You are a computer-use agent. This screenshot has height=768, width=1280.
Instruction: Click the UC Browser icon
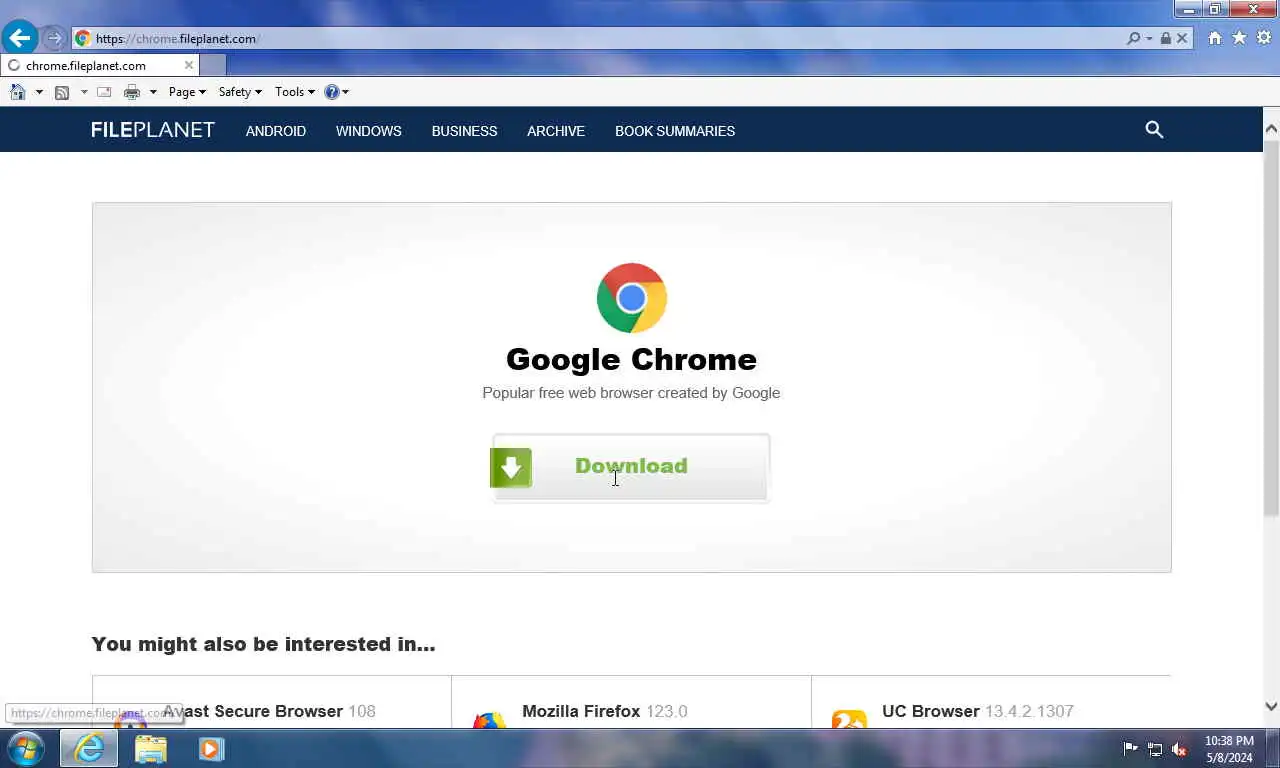(x=849, y=719)
